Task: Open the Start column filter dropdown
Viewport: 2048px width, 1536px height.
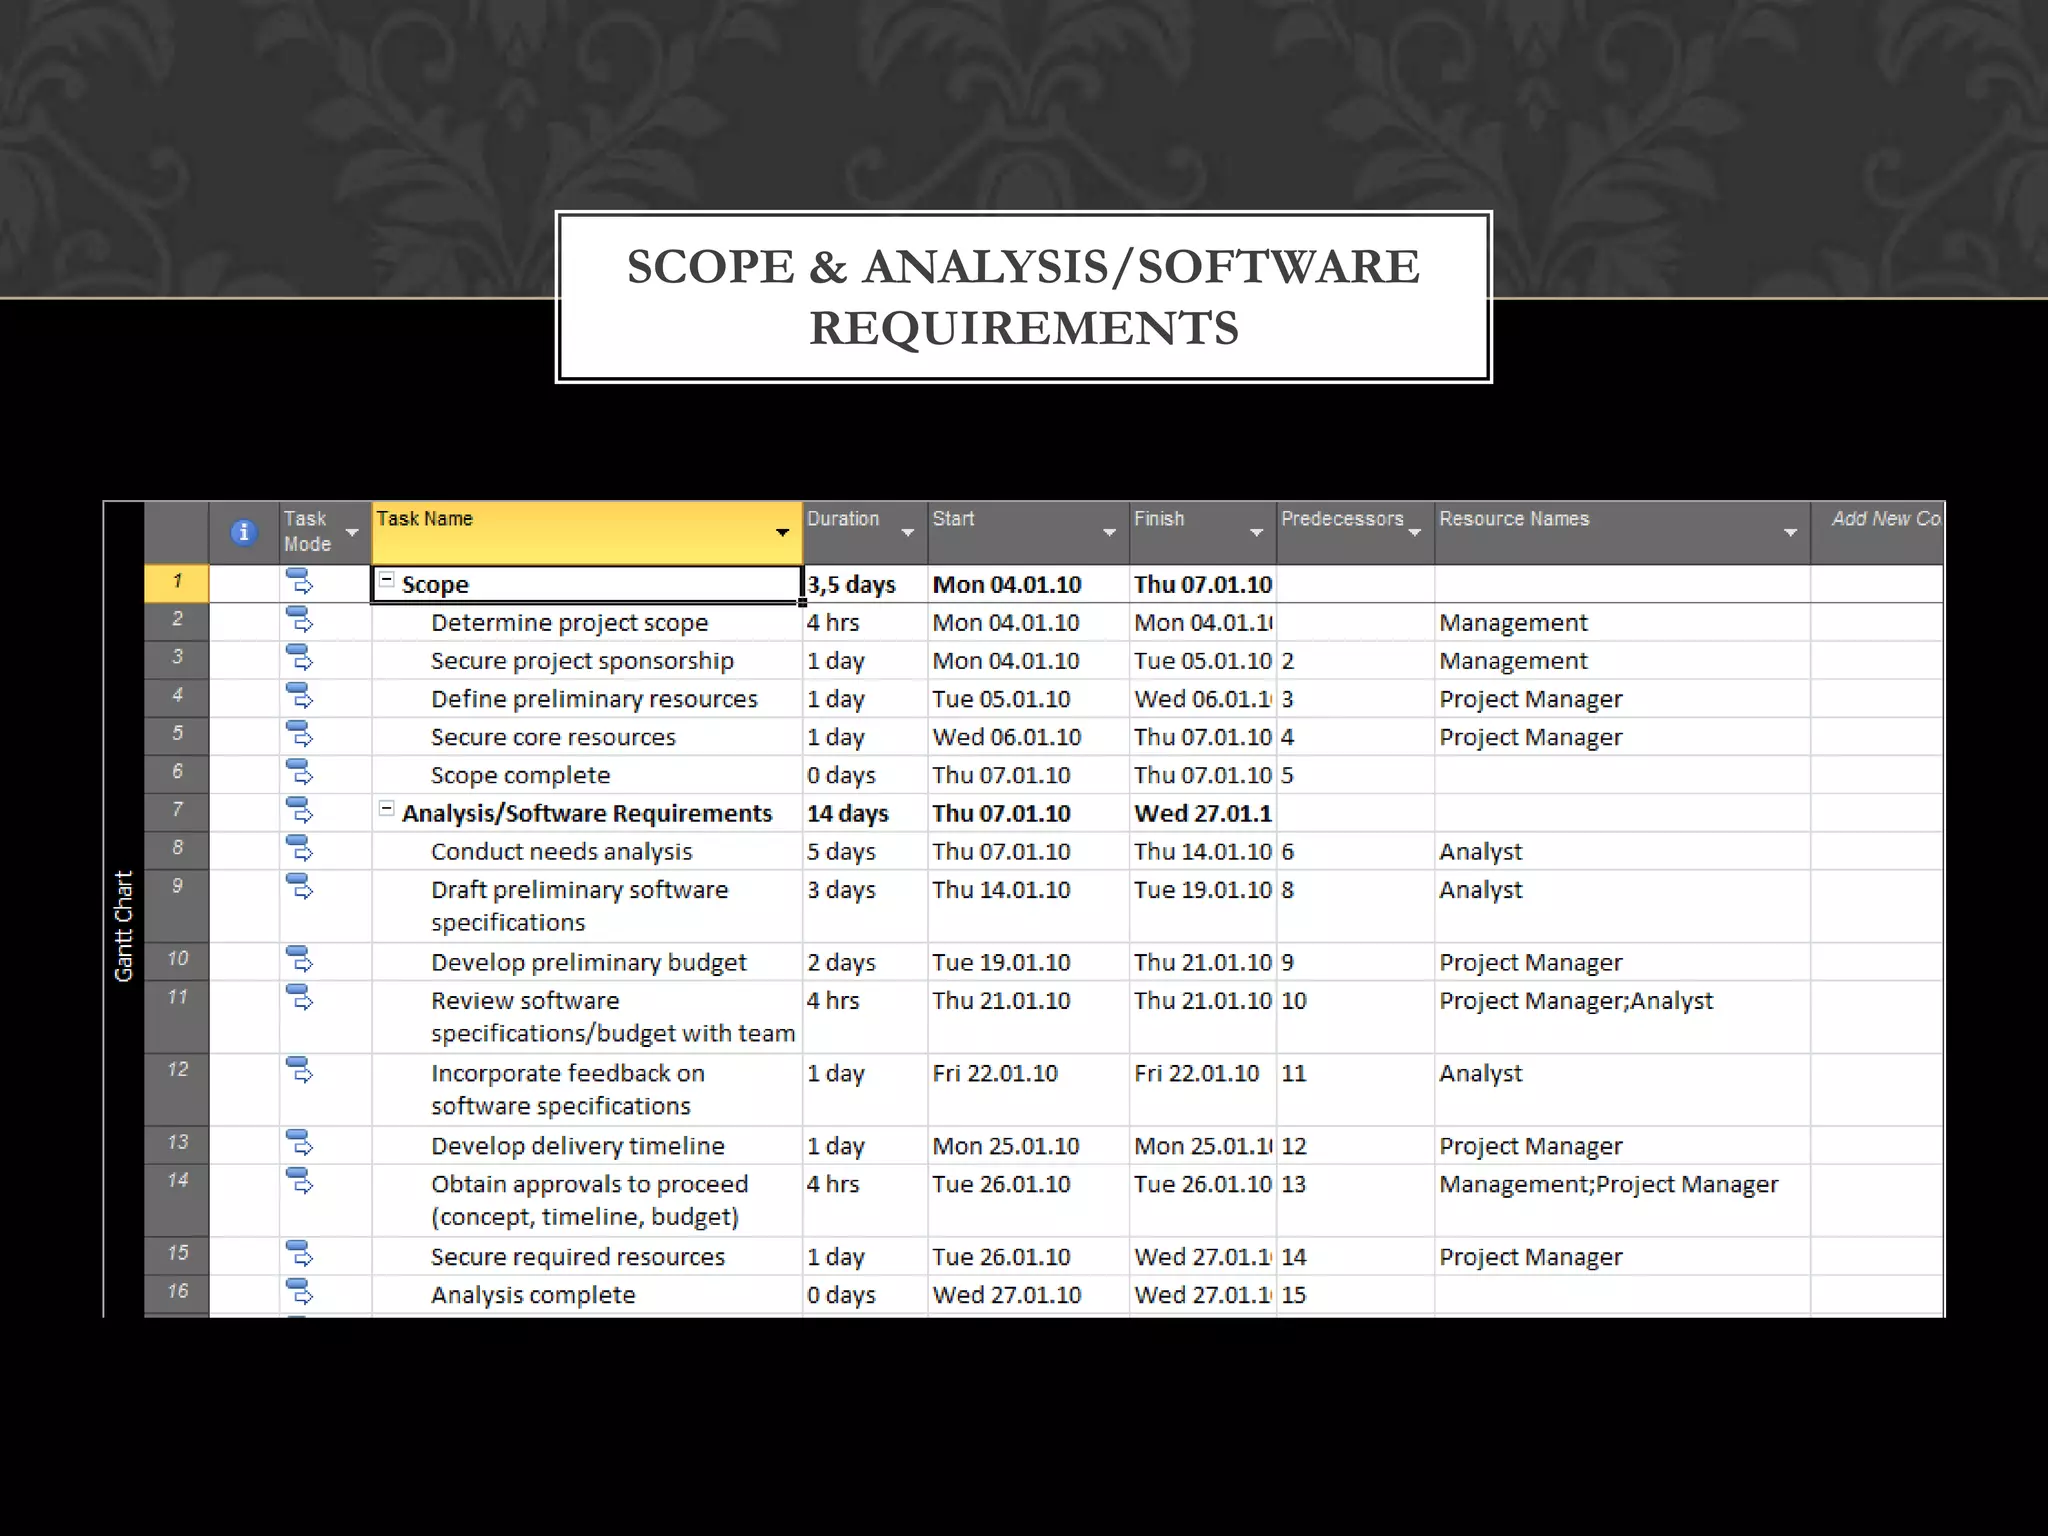Action: pyautogui.click(x=1109, y=533)
